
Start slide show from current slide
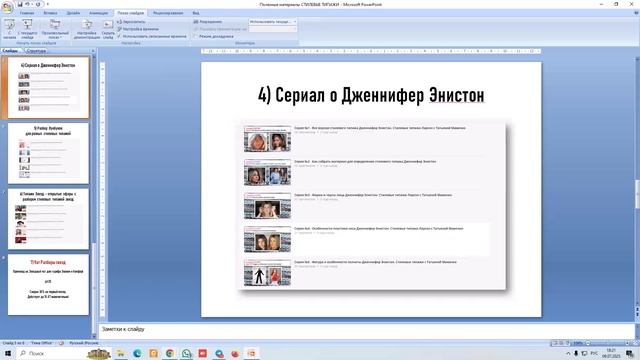pos(27,29)
